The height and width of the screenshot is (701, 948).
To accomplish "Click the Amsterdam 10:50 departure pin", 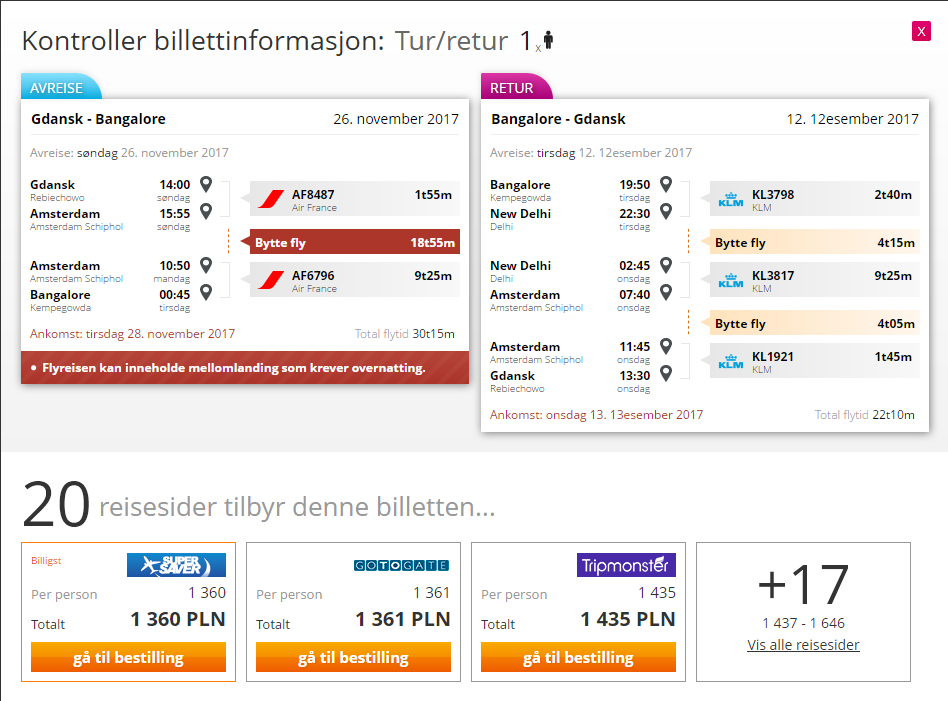I will tap(206, 265).
